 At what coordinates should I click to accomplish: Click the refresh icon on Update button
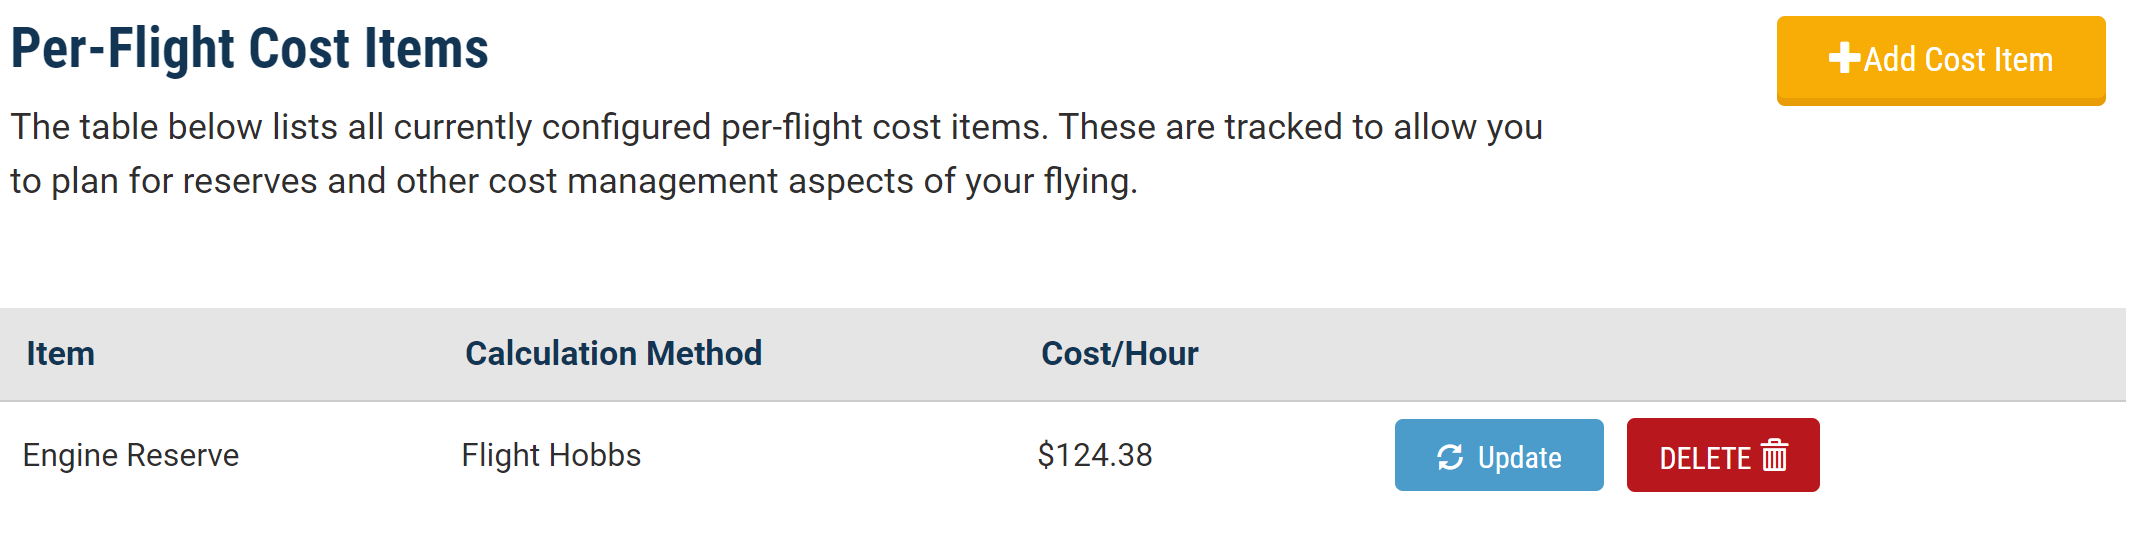1450,457
